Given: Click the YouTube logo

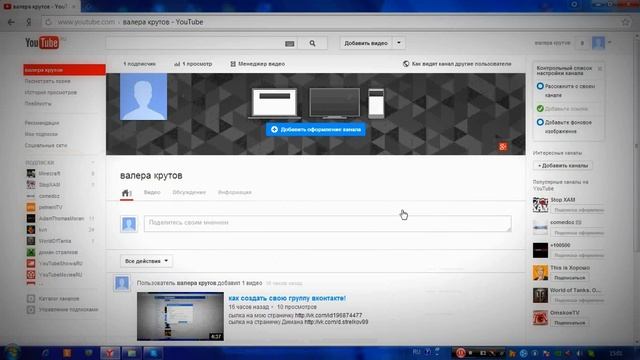Looking at the screenshot, I should (x=42, y=42).
